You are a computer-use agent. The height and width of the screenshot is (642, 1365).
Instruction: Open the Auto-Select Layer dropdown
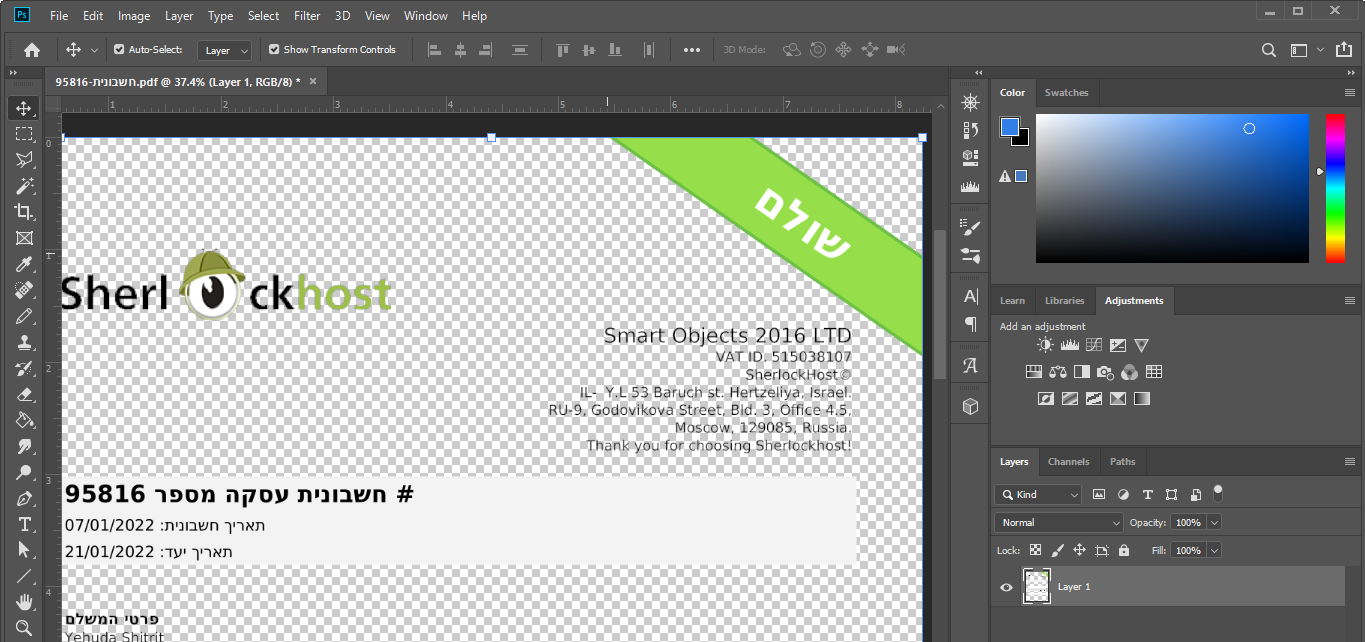[224, 51]
